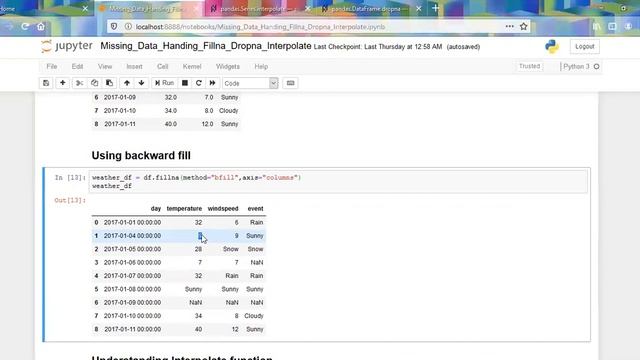Click the Using backward fill heading
Viewport: 640px width, 360px height.
pyautogui.click(x=141, y=156)
